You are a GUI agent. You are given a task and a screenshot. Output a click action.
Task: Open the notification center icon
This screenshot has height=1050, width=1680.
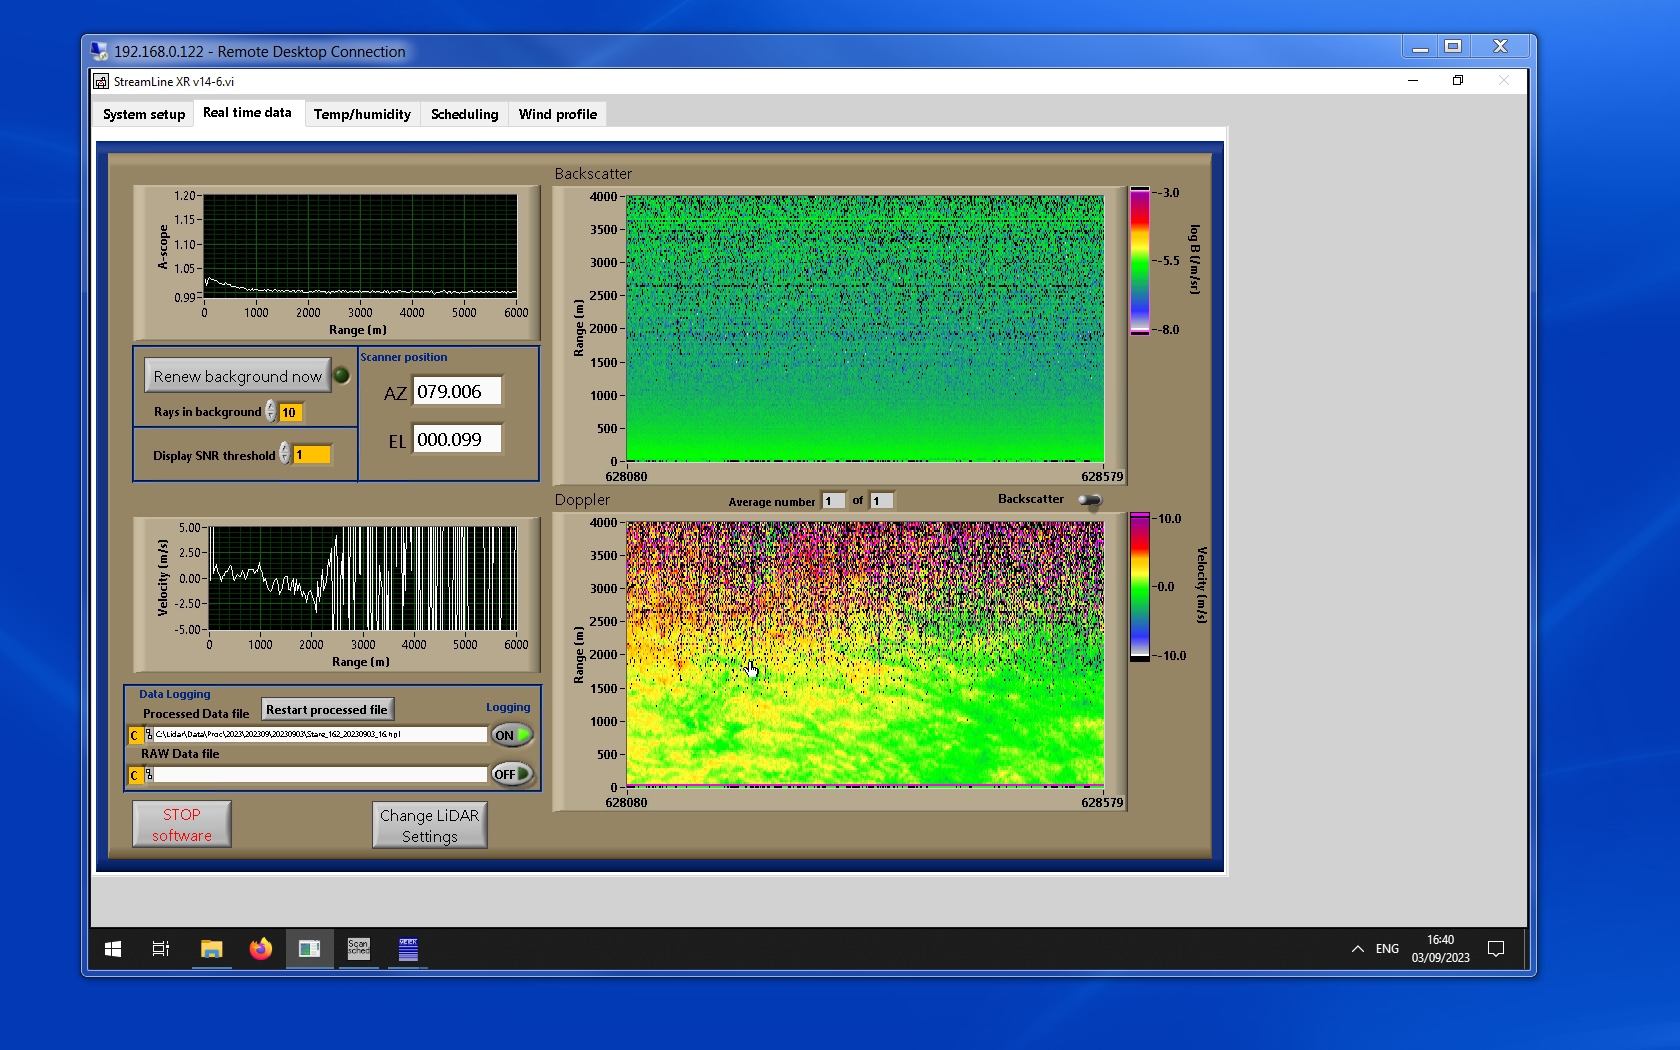(x=1496, y=949)
